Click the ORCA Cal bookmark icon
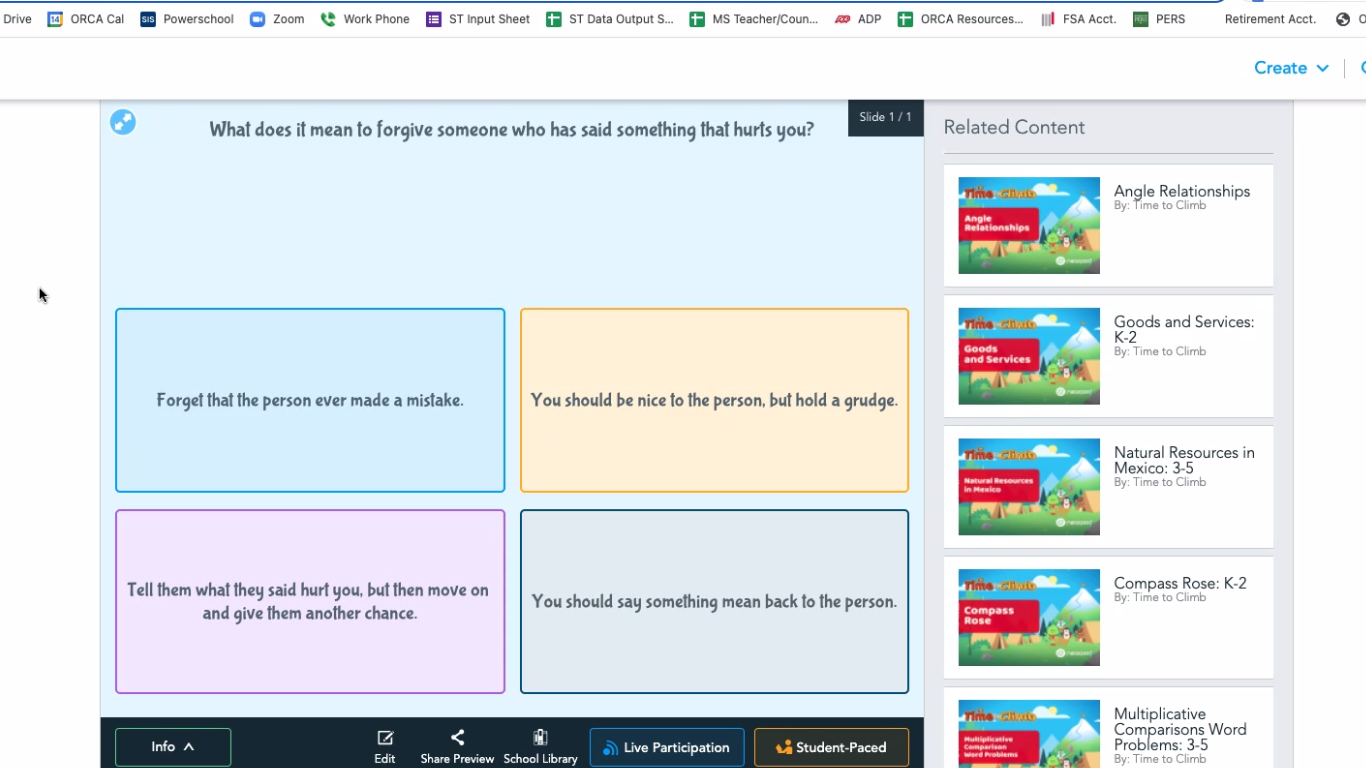1366x768 pixels. [x=55, y=19]
